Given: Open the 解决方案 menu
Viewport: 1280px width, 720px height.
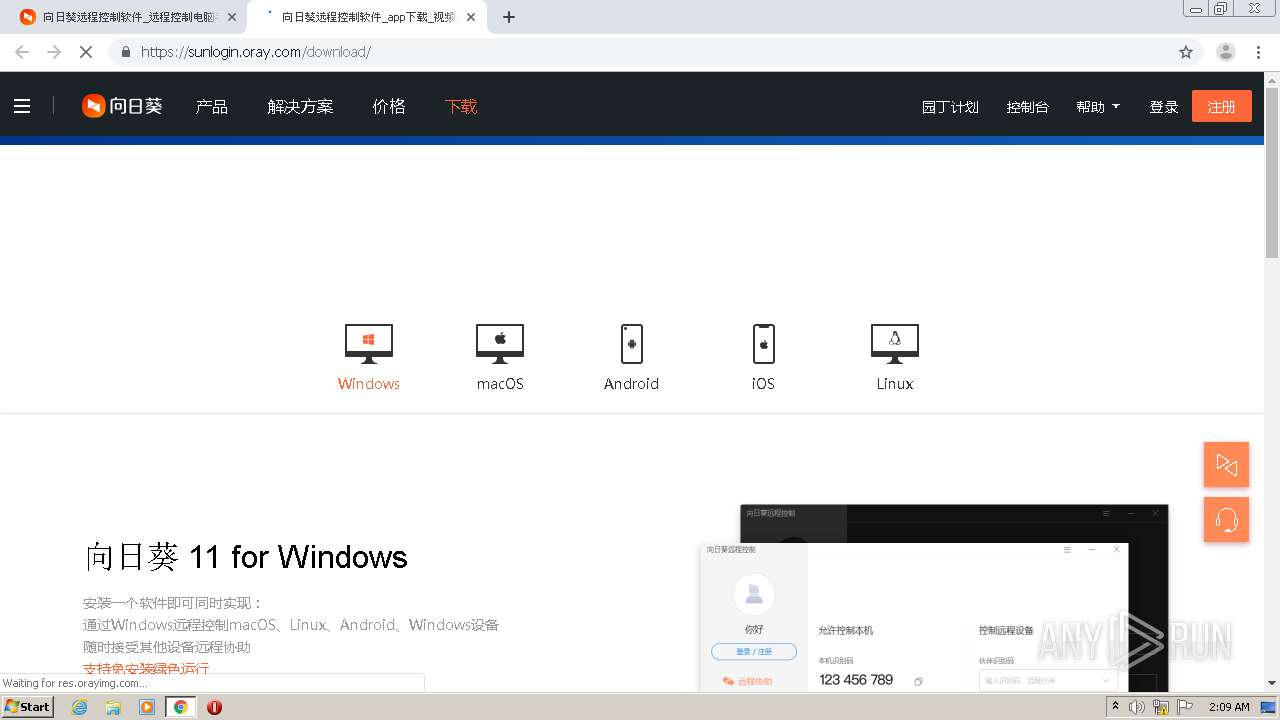Looking at the screenshot, I should tap(300, 106).
